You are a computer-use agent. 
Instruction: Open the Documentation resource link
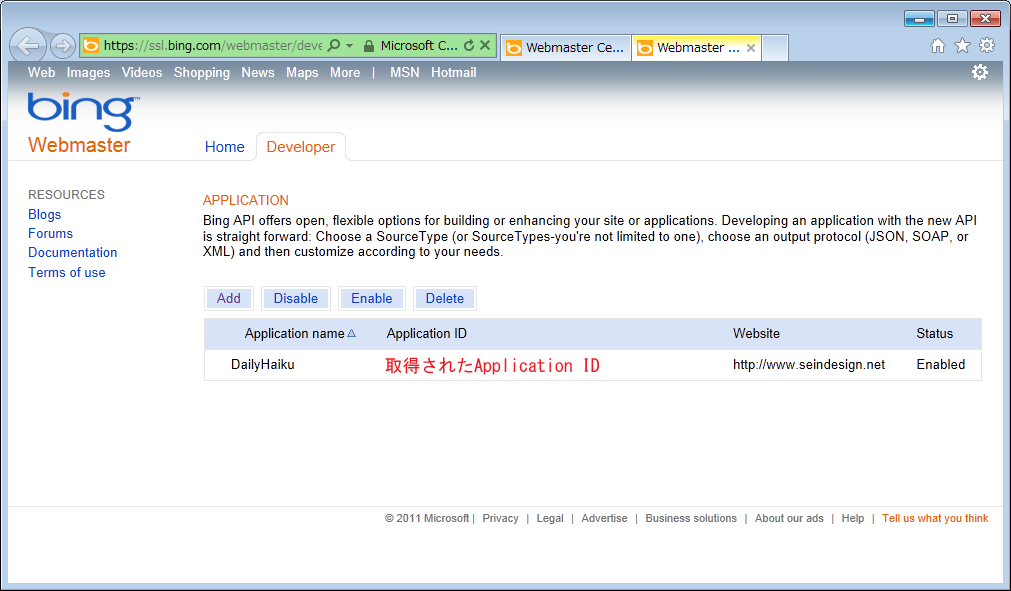point(72,253)
